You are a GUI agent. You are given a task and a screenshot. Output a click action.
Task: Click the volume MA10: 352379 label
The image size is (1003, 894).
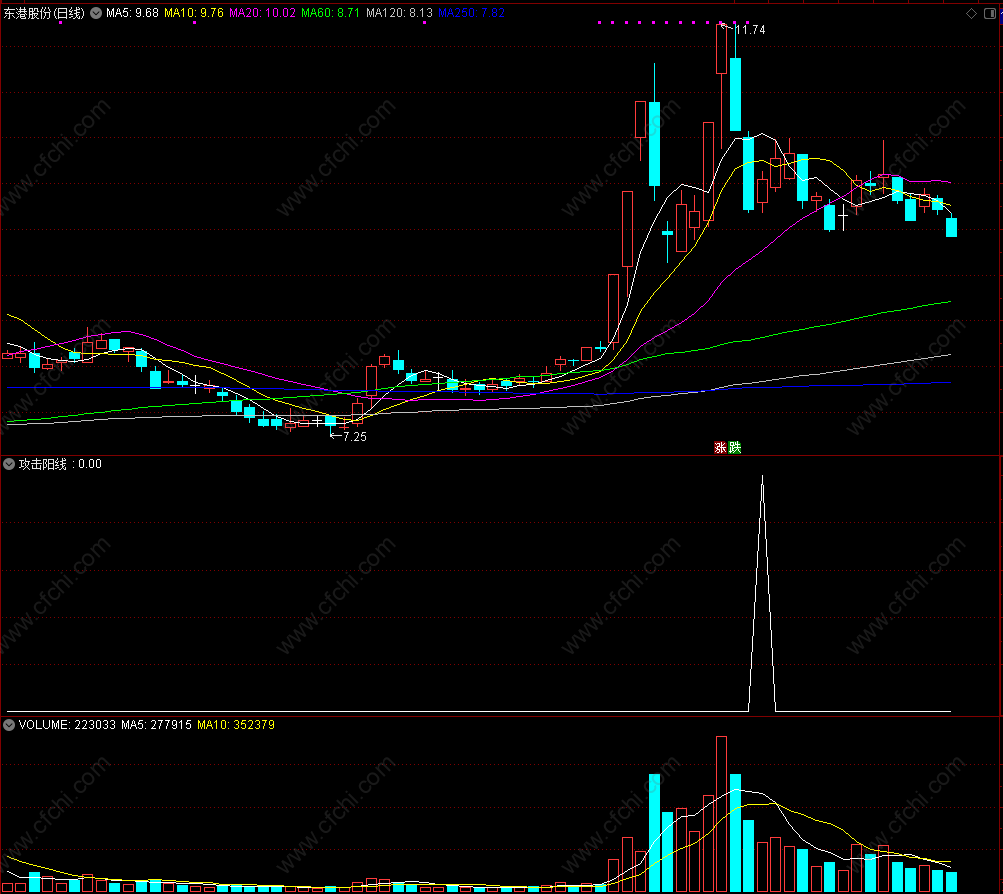coord(236,725)
